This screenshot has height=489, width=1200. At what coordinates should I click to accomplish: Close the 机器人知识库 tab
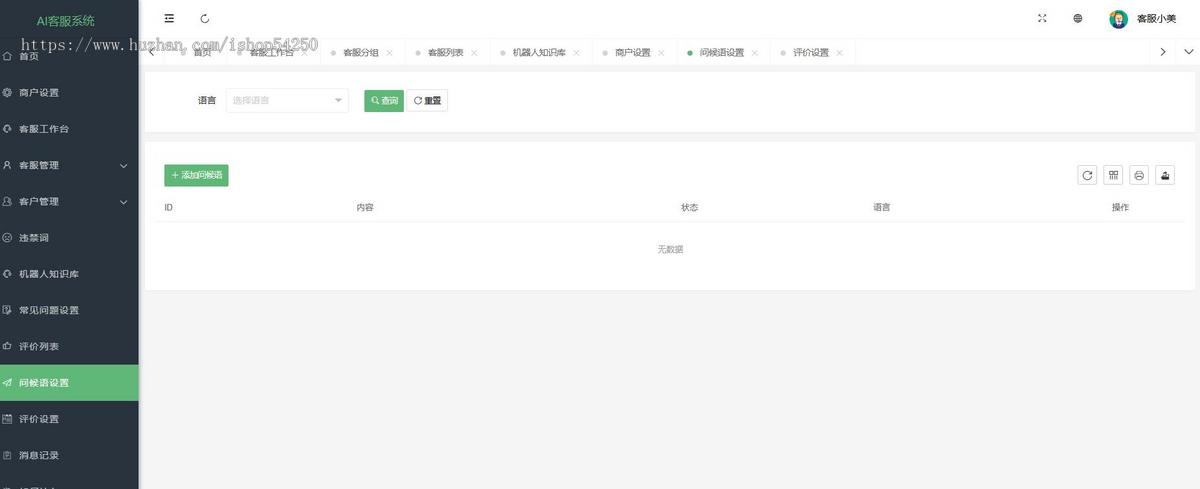[x=576, y=53]
